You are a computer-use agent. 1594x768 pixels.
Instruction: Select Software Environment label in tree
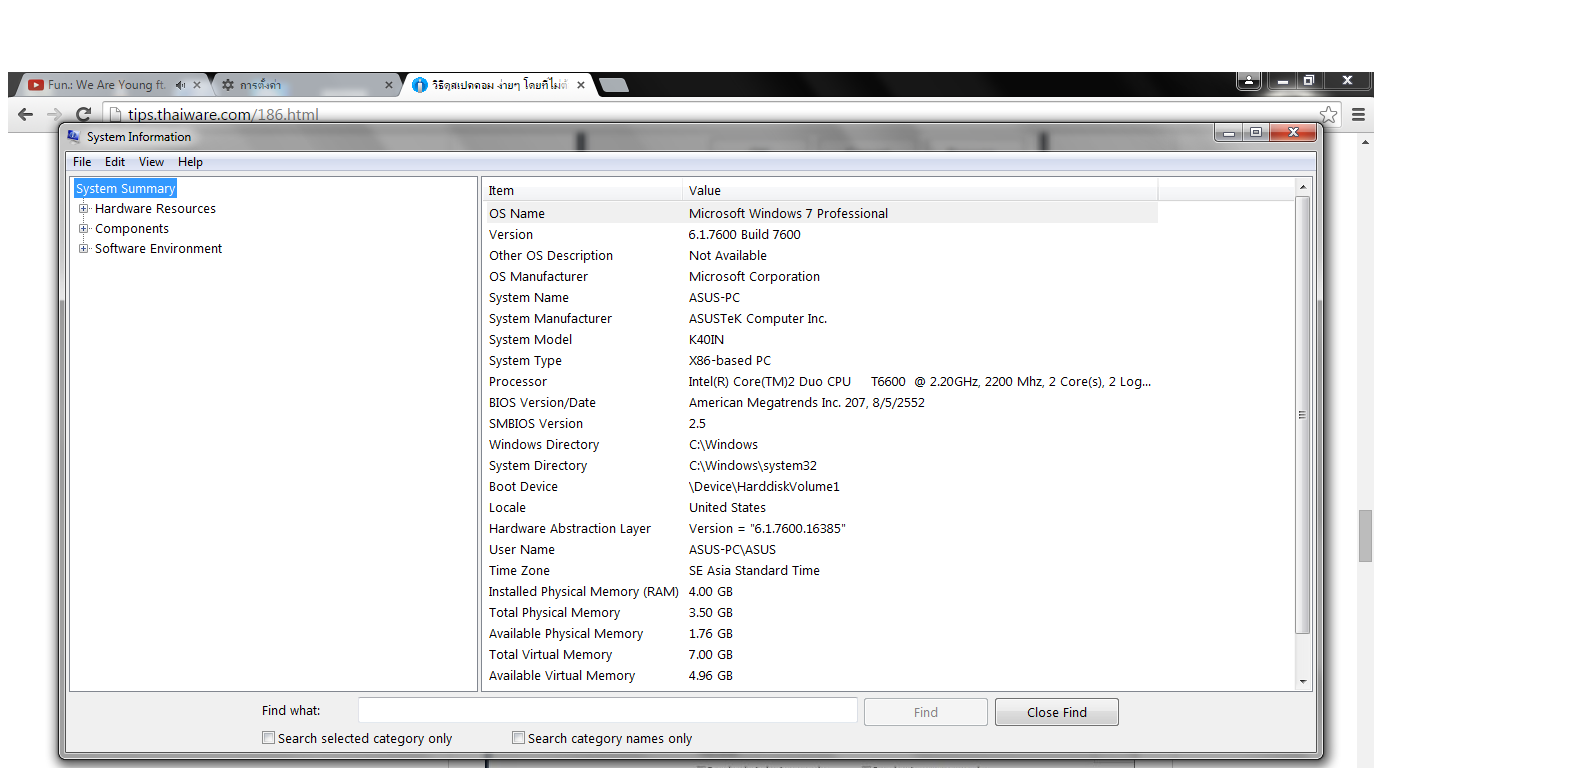click(158, 249)
